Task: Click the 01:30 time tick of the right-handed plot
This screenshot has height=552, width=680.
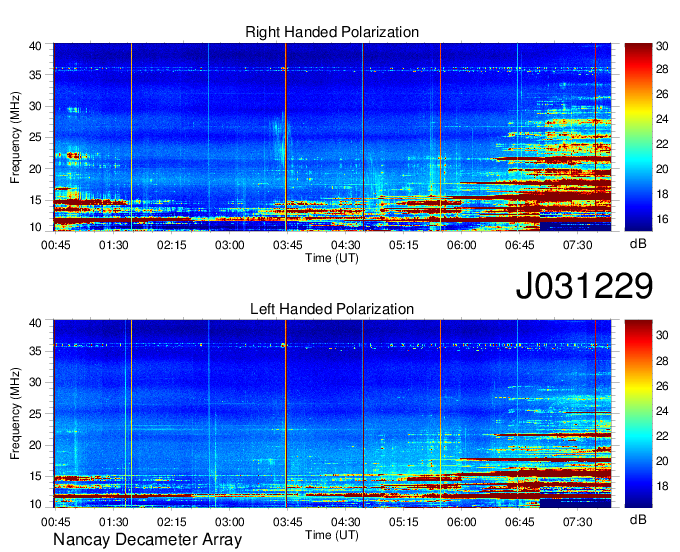Action: 114,245
